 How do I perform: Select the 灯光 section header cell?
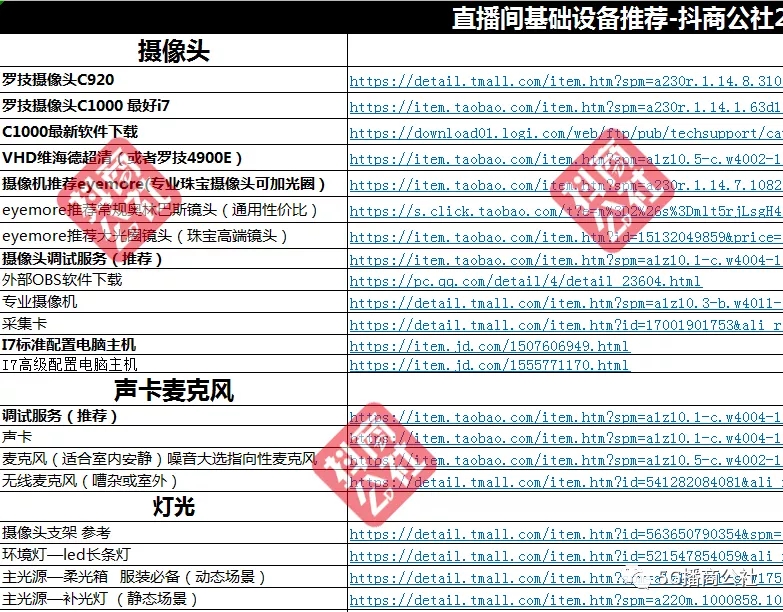pyautogui.click(x=173, y=507)
